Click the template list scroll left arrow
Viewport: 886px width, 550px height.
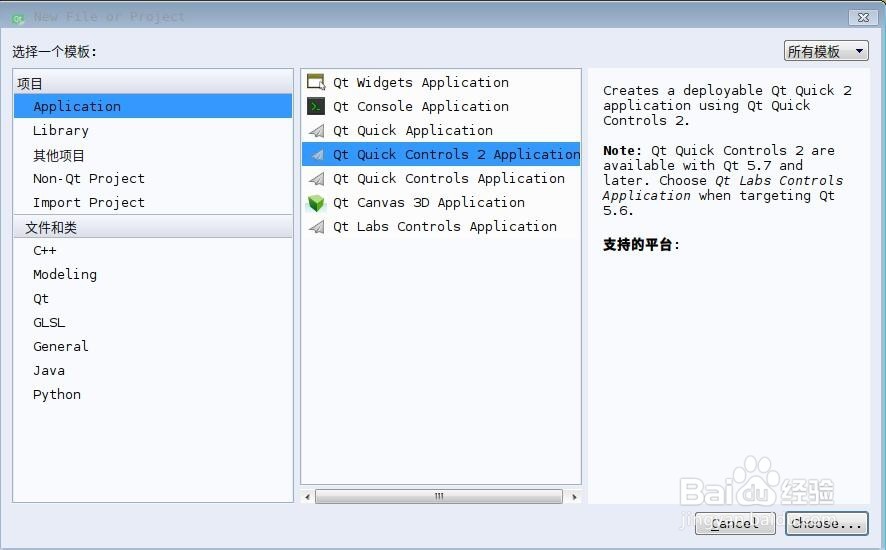tap(307, 497)
